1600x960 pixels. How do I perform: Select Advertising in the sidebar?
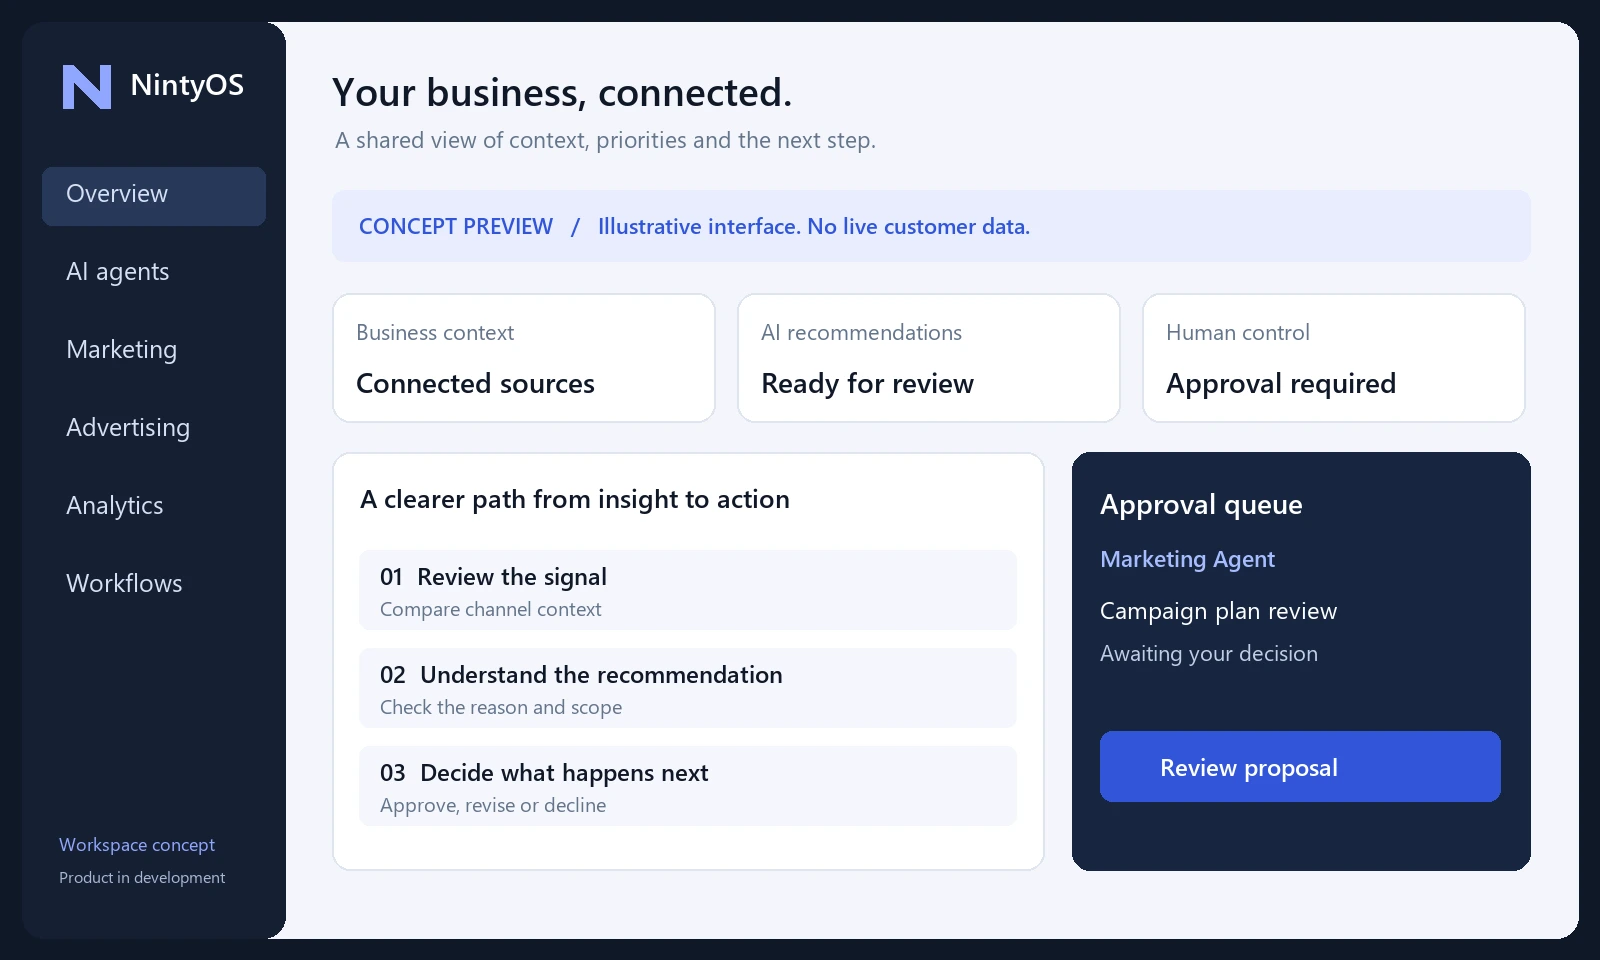[128, 428]
